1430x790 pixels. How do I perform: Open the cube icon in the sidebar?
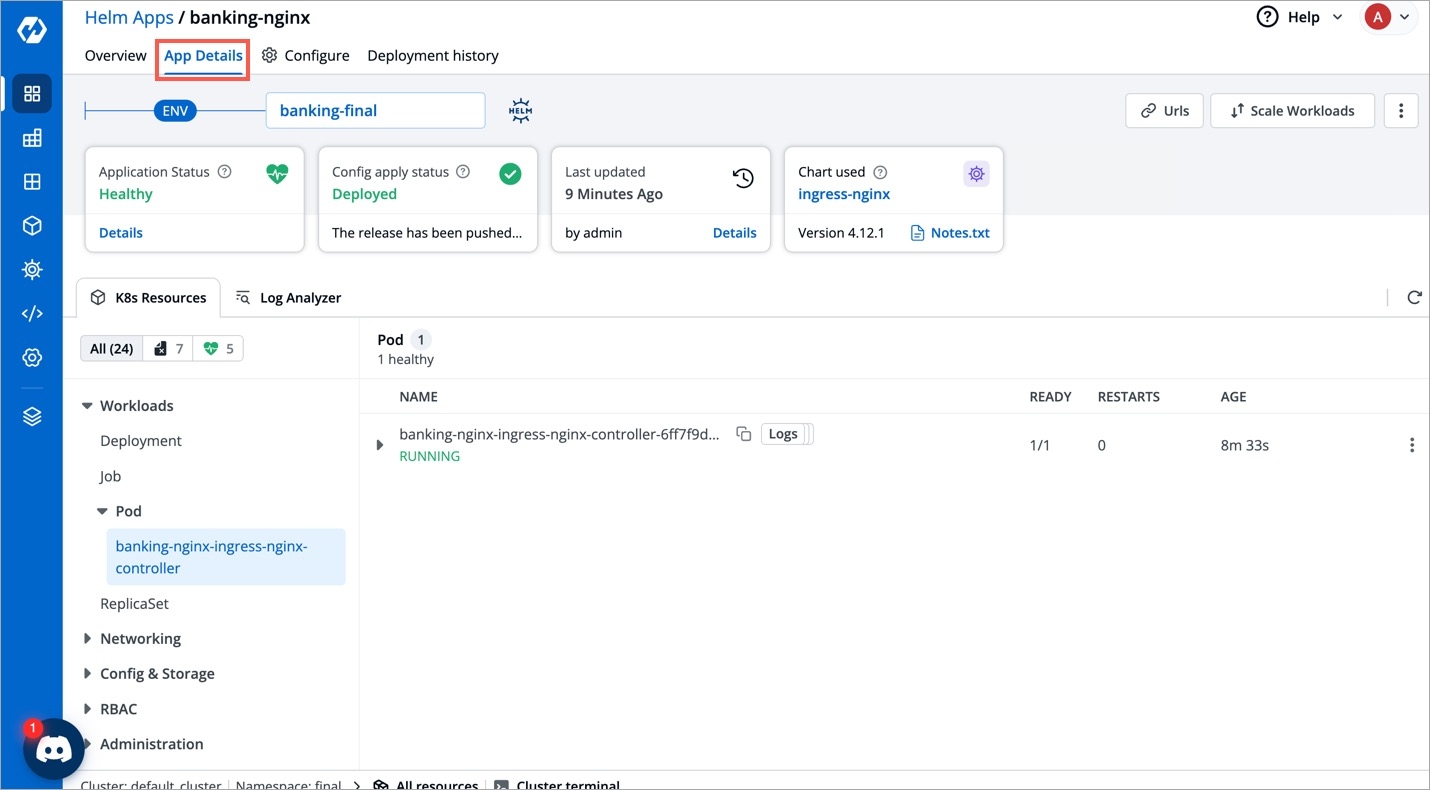[32, 226]
